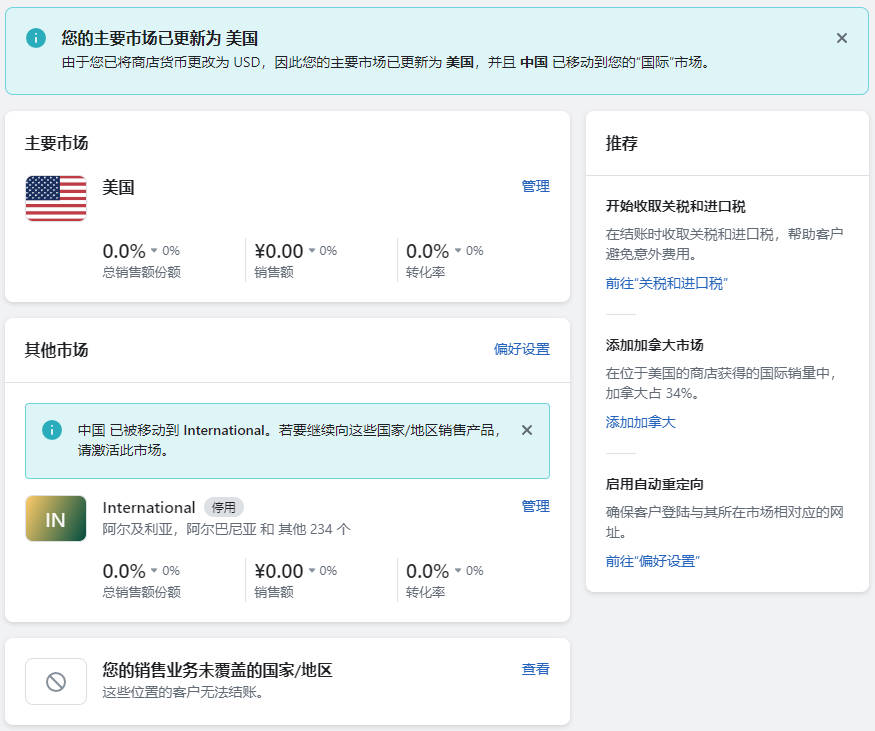Click 美国 sales ¥0.00 value
This screenshot has height=731, width=875.
coord(278,251)
